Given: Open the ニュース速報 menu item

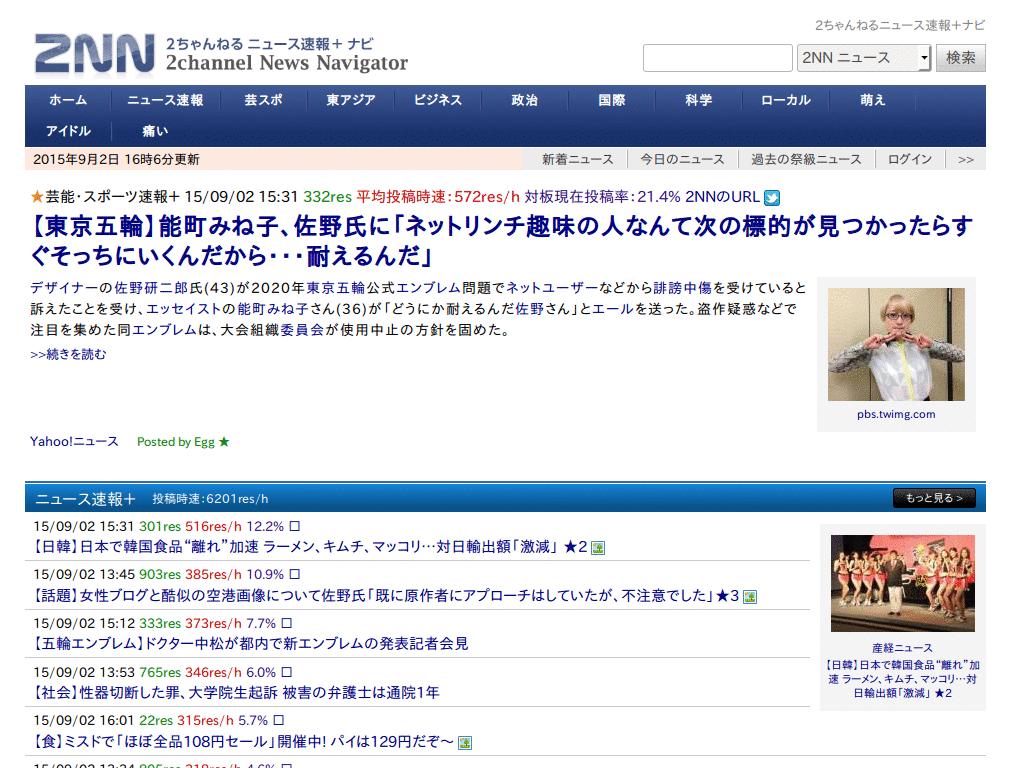Looking at the screenshot, I should [165, 100].
